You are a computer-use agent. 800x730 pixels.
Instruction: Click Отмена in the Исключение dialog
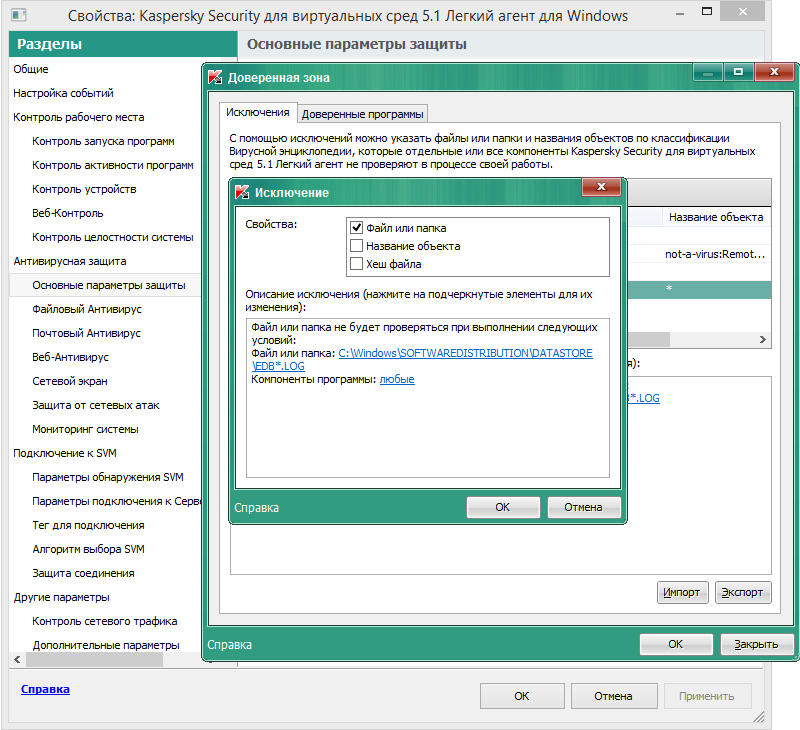click(x=583, y=507)
